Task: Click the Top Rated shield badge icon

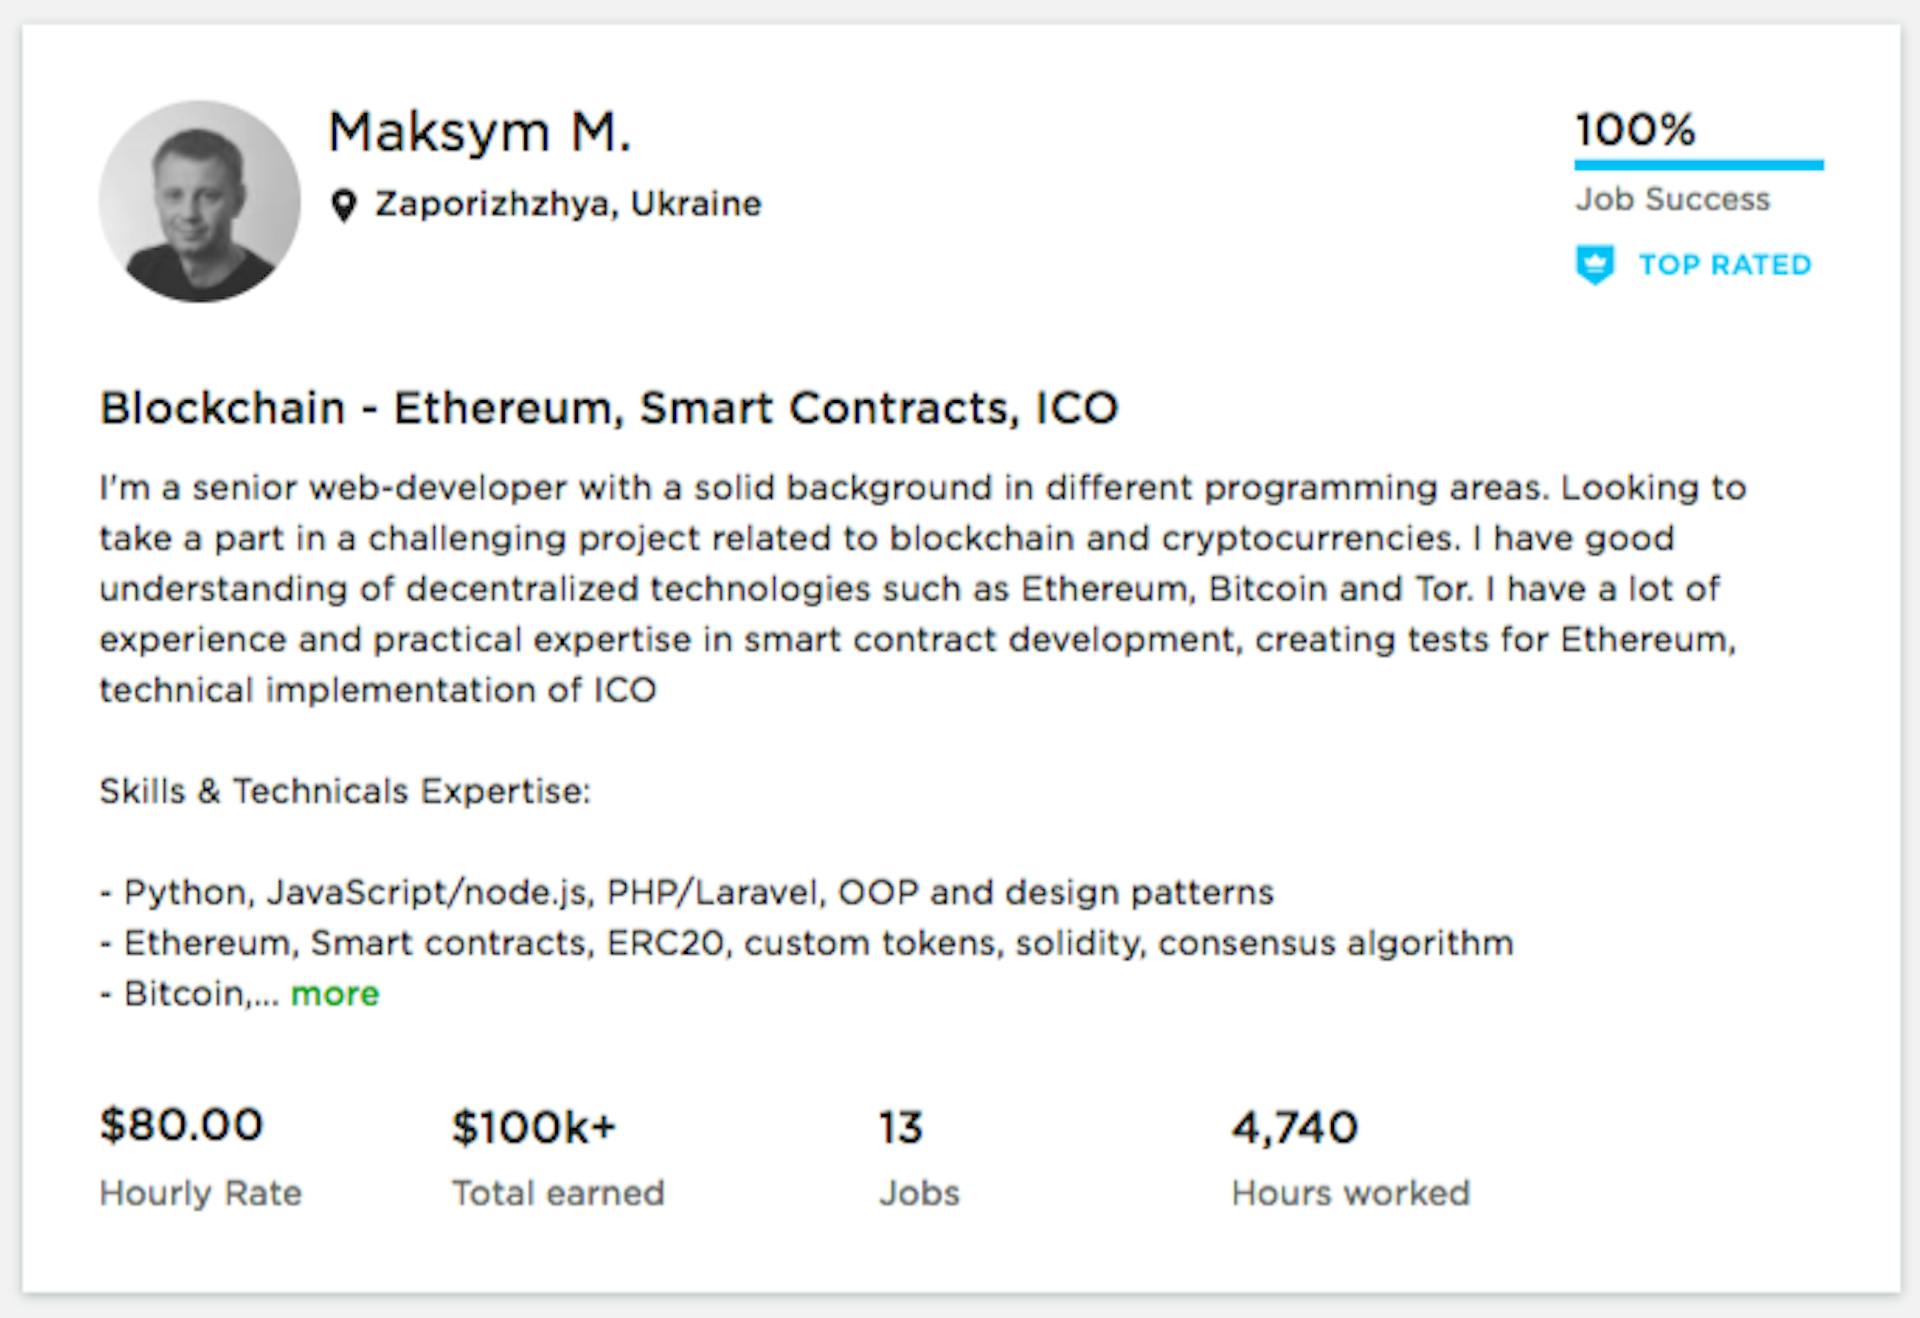Action: point(1595,265)
